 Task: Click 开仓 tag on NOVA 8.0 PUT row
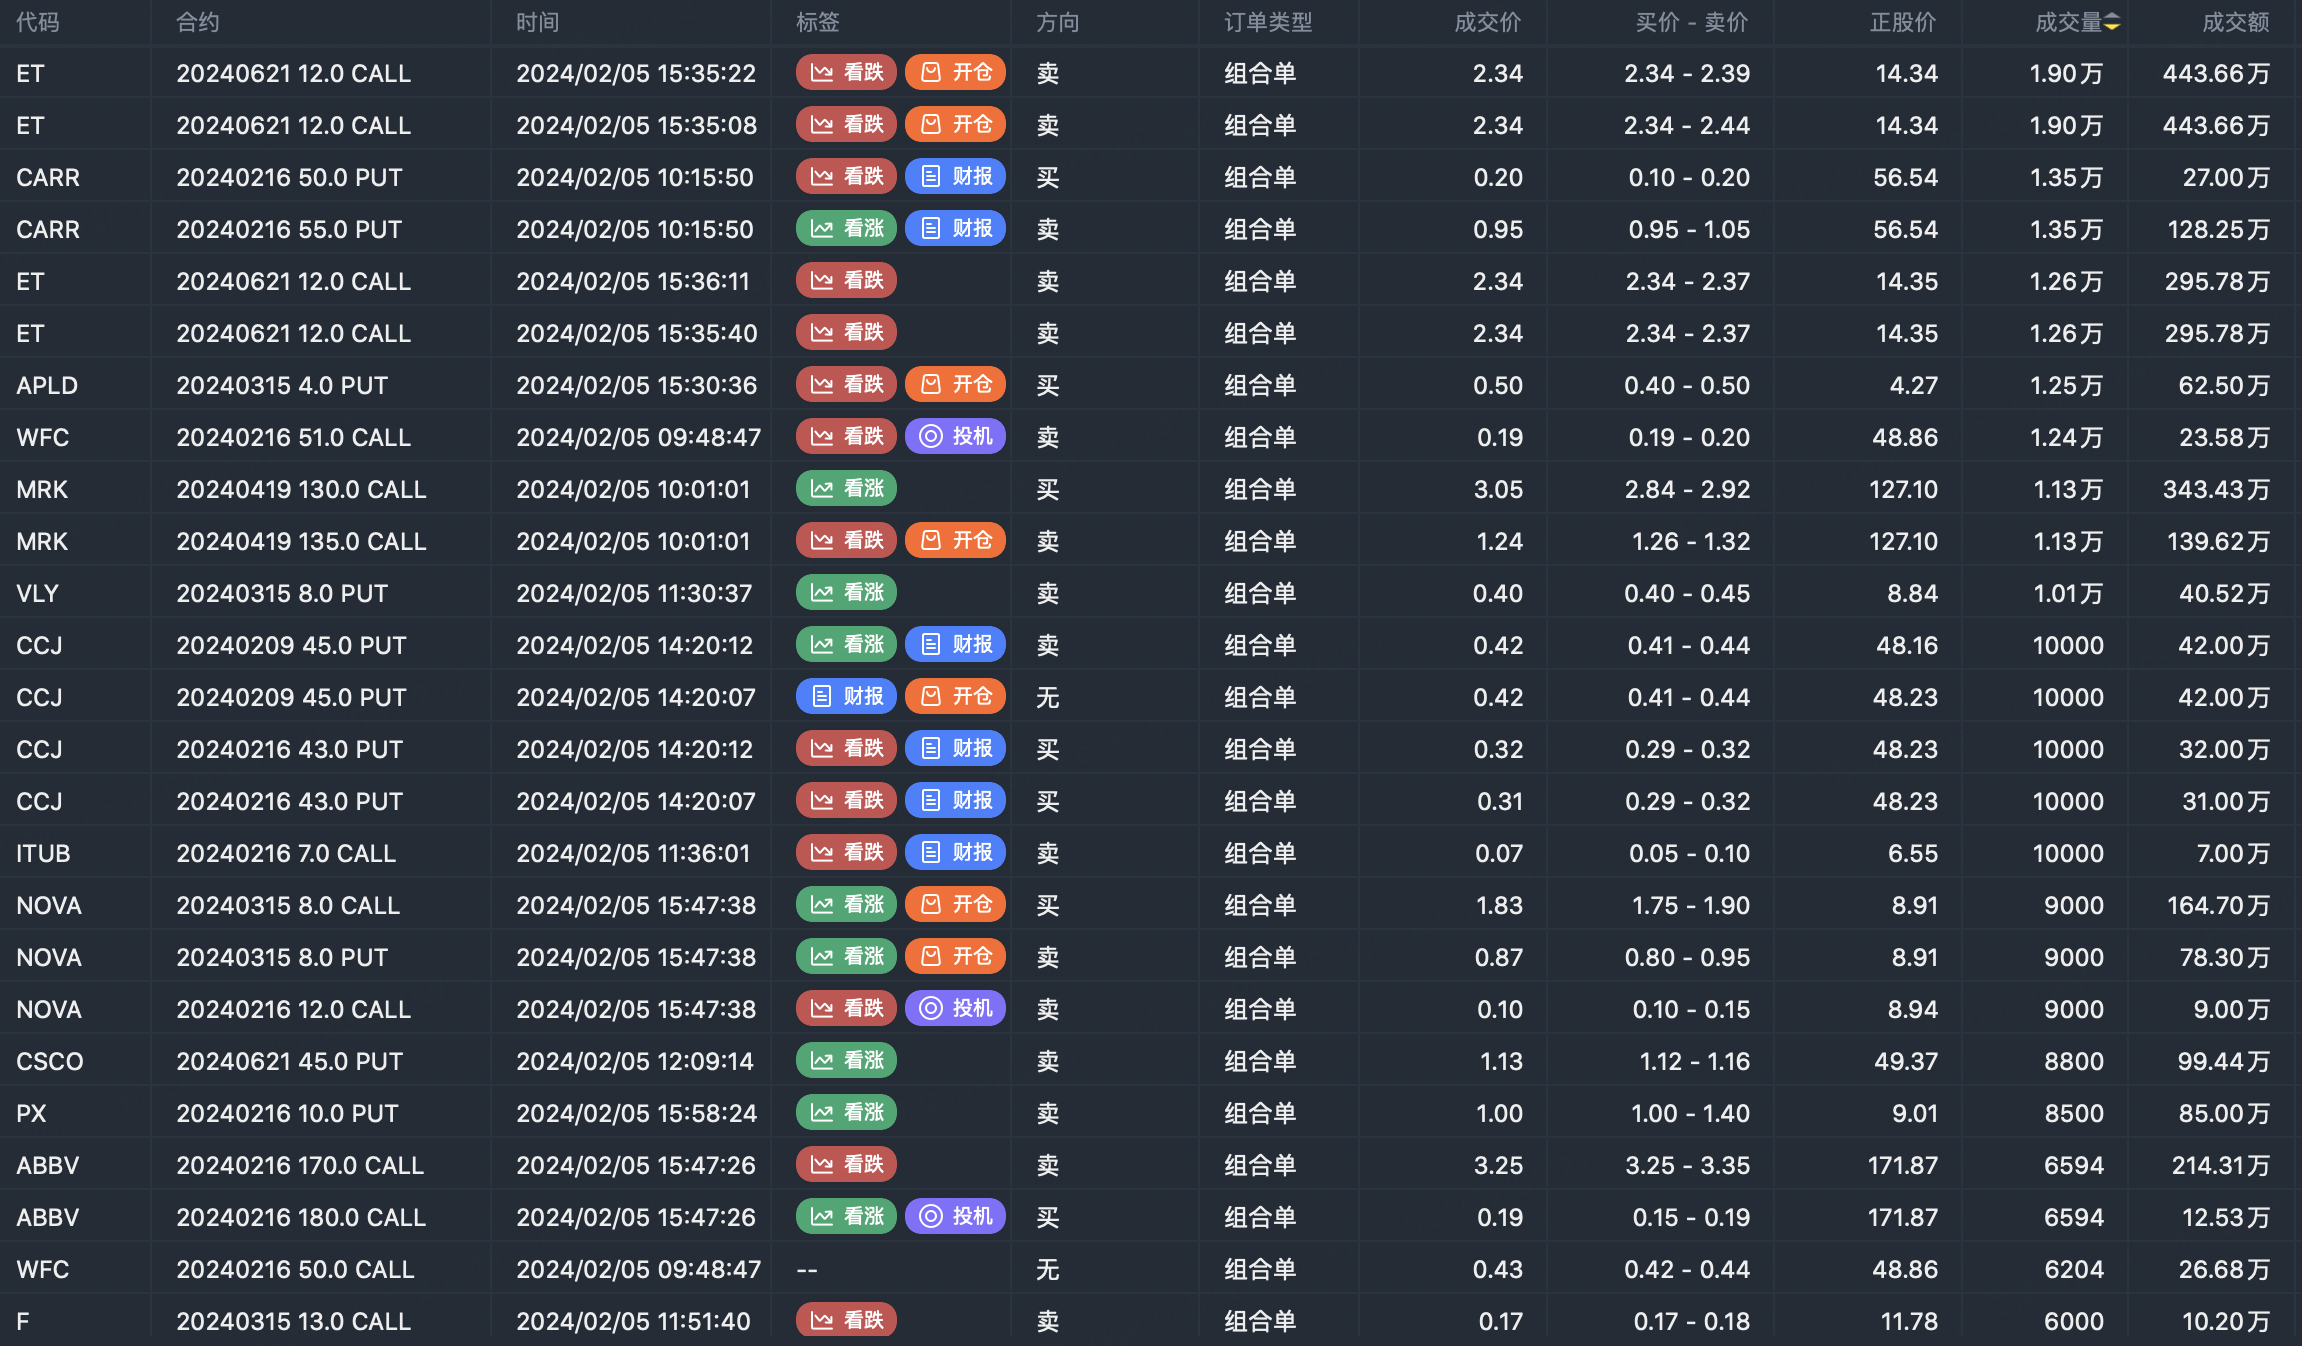tap(955, 956)
